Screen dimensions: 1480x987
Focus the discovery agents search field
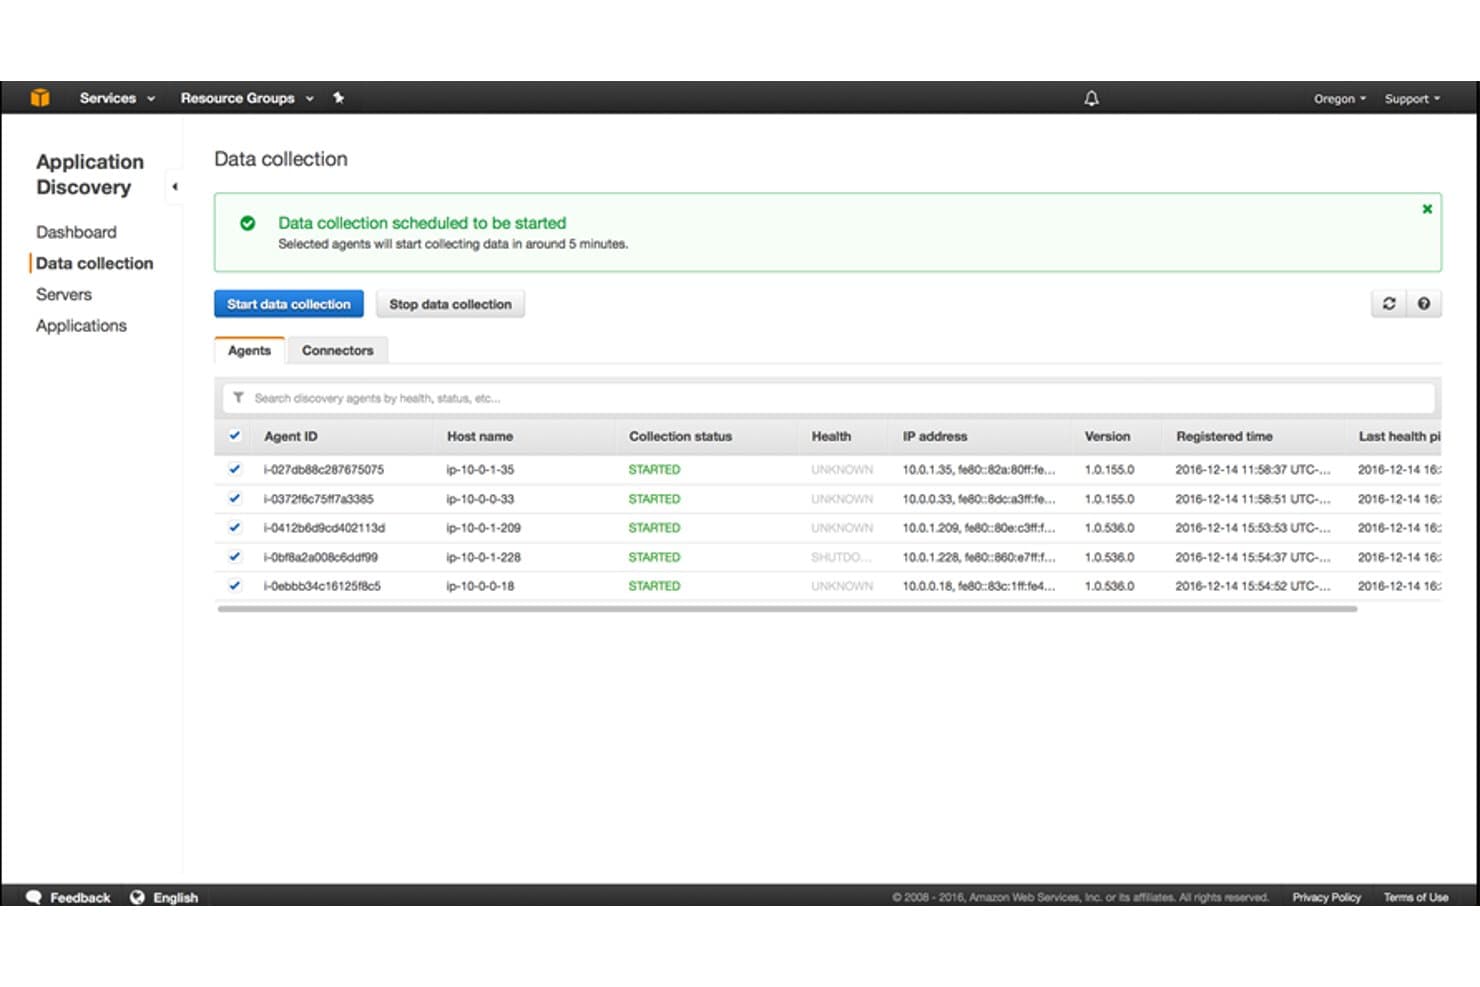tap(829, 398)
